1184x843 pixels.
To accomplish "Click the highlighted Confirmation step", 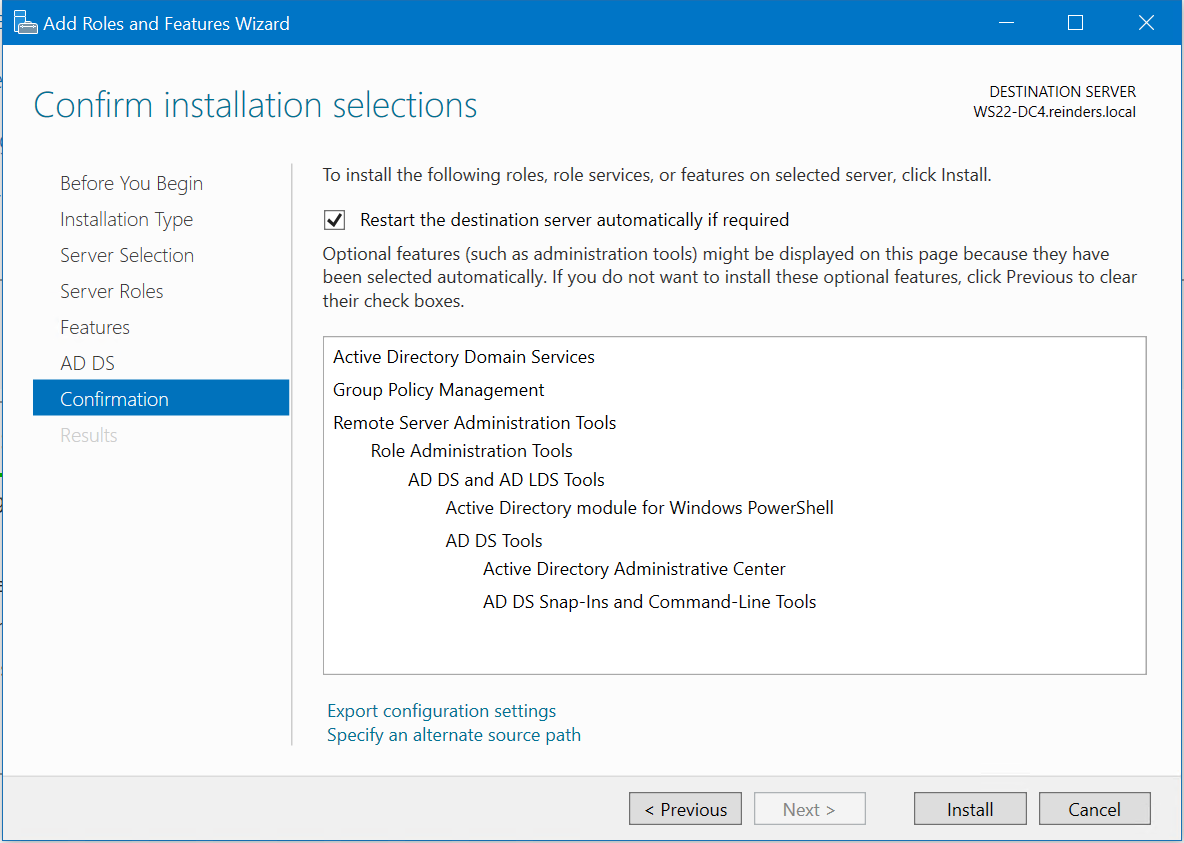I will point(114,398).
